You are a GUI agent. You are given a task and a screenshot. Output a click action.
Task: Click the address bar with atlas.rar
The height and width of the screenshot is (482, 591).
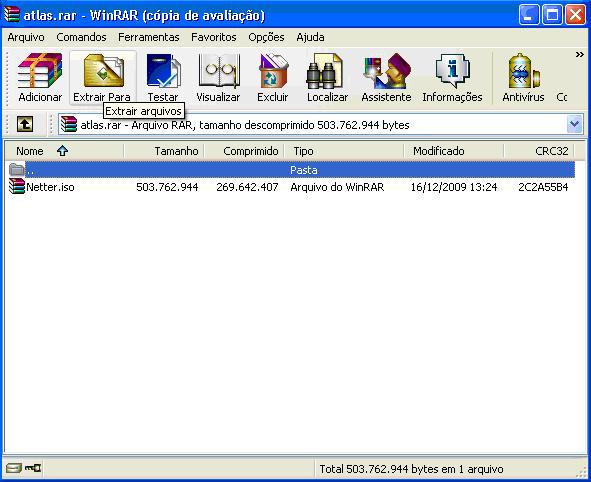[x=320, y=124]
